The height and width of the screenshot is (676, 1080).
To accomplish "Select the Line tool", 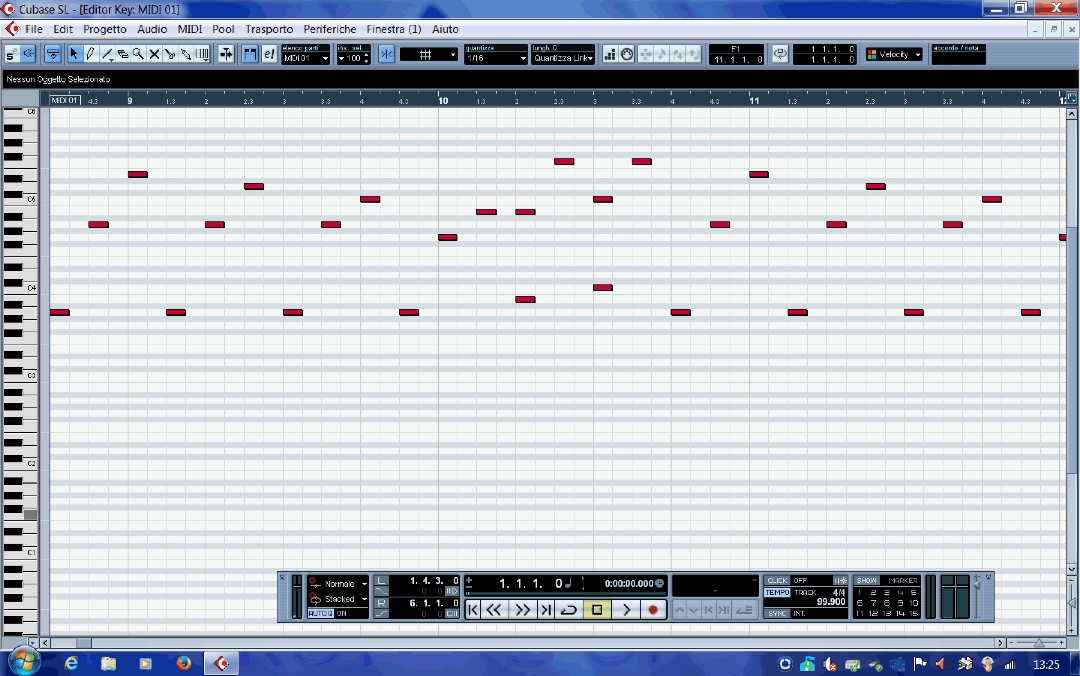I will [x=107, y=54].
